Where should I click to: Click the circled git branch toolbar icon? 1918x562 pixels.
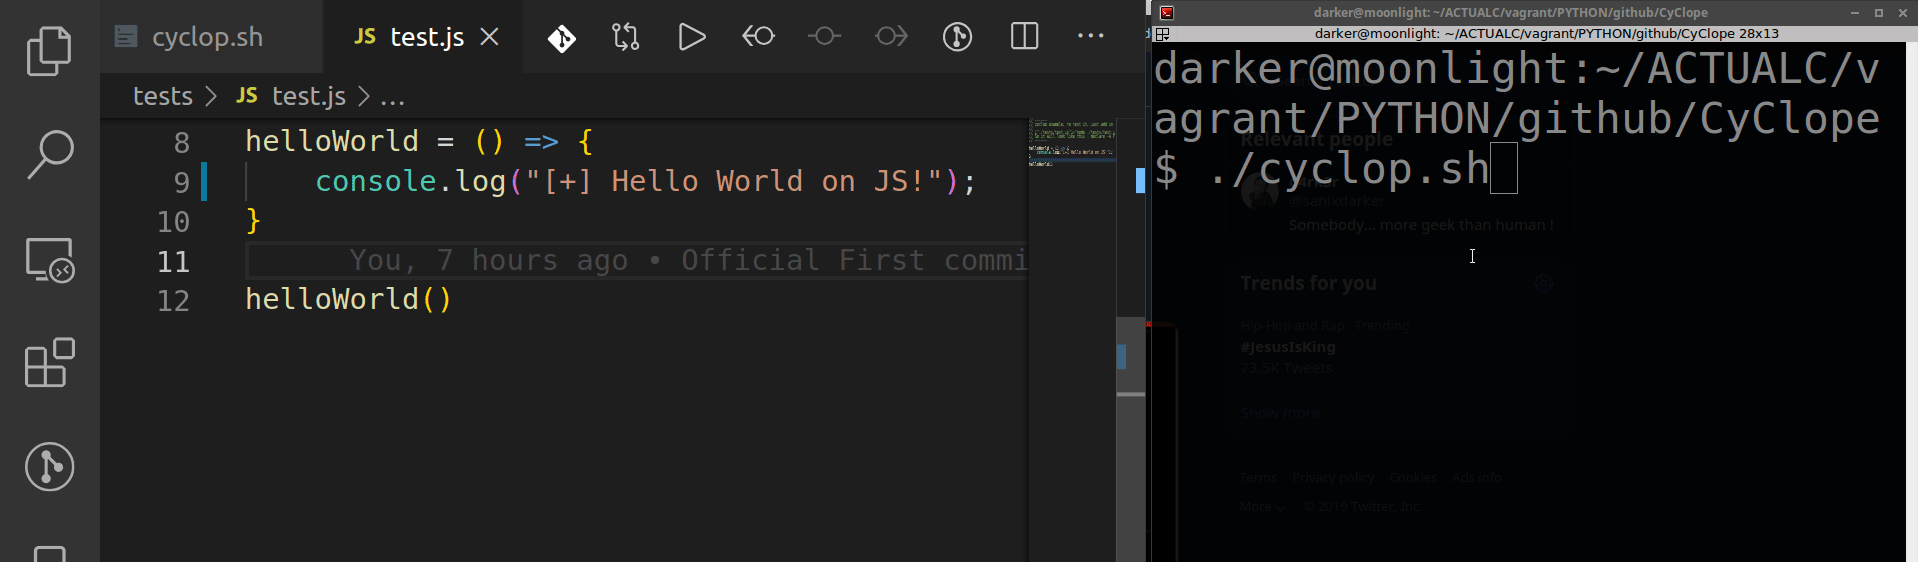pos(958,38)
